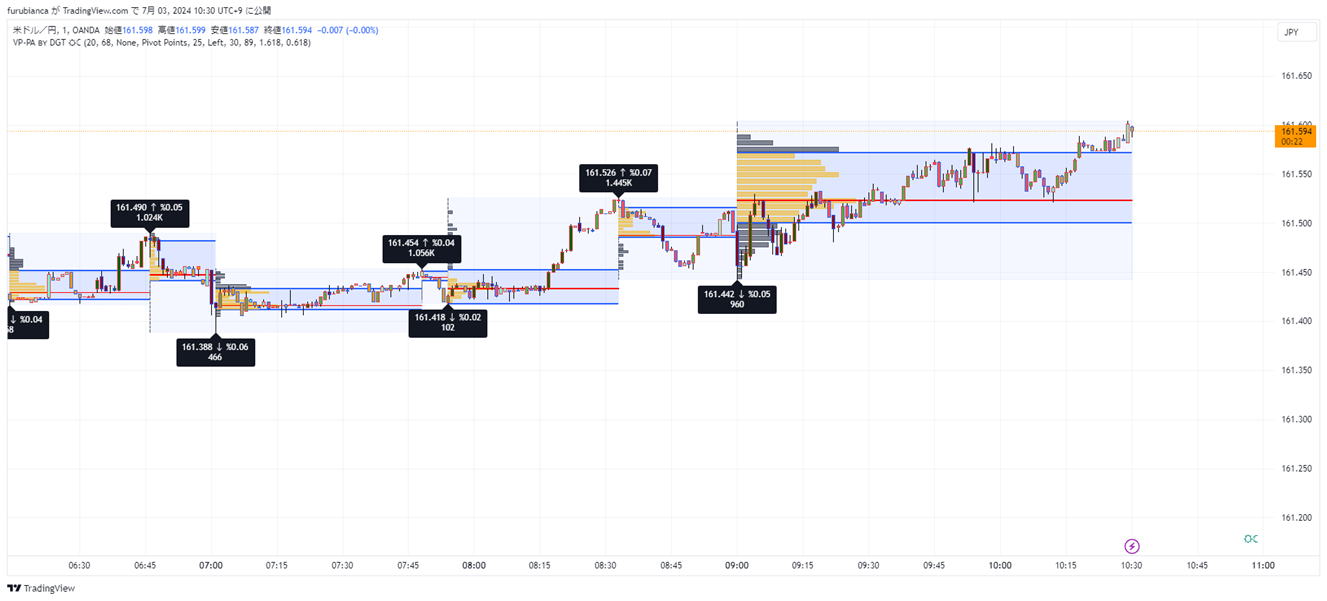Viewport: 1327px width, 601px height.
Task: Click the 161.418 pivot low label
Action: pyautogui.click(x=448, y=322)
